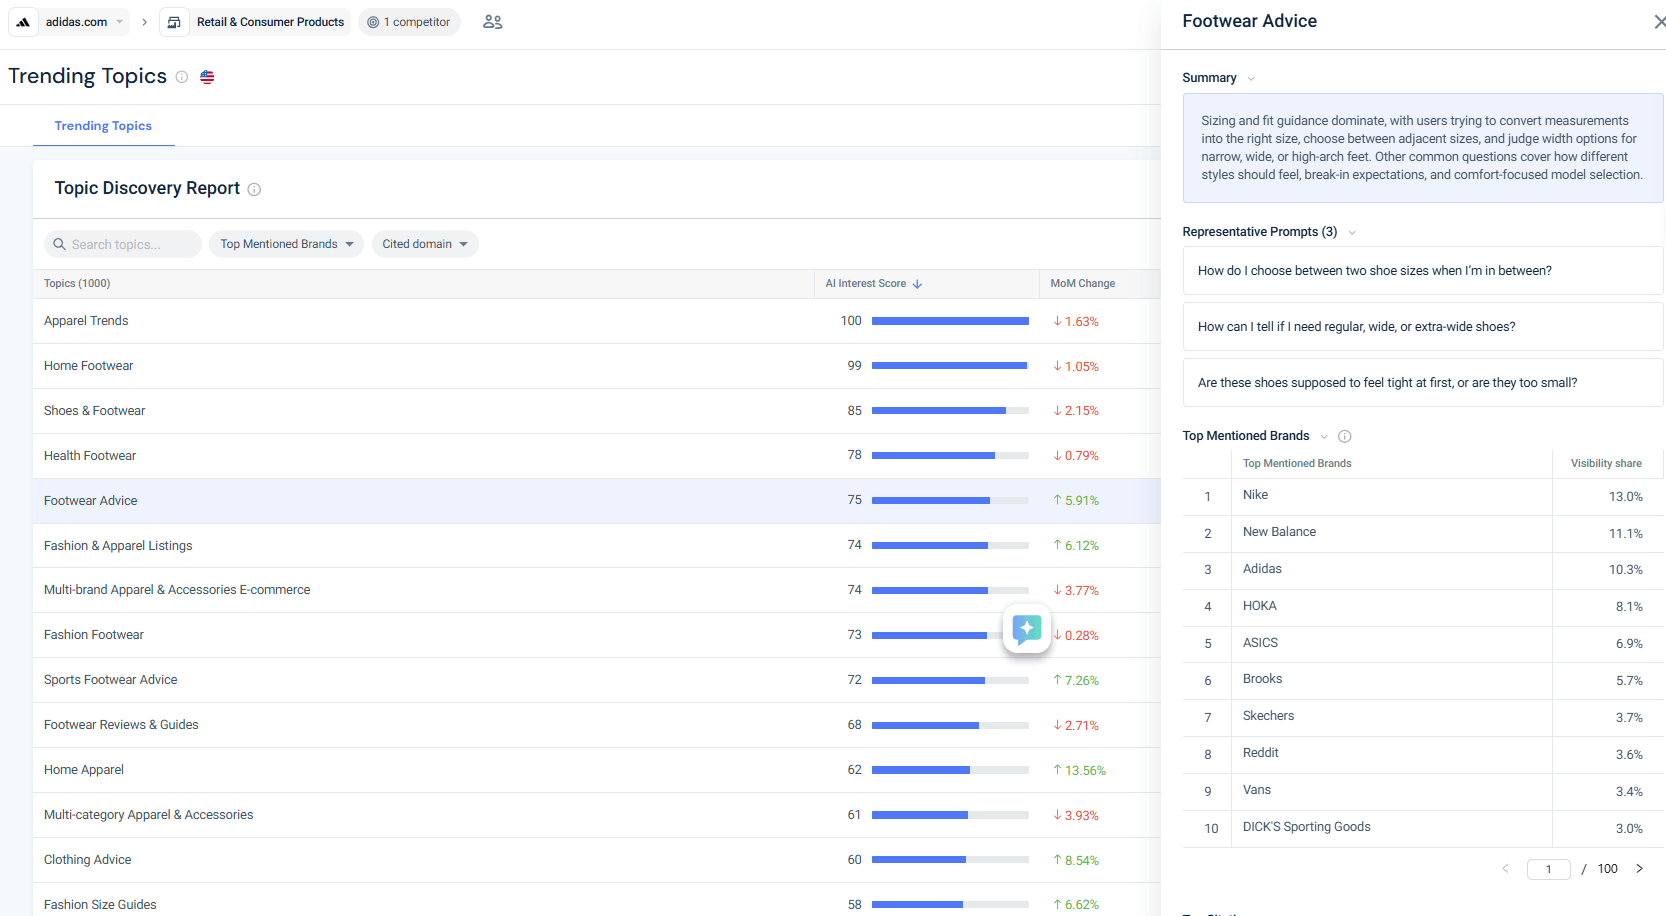The image size is (1666, 916).
Task: Click the Trending Topics info icon
Action: 182,77
